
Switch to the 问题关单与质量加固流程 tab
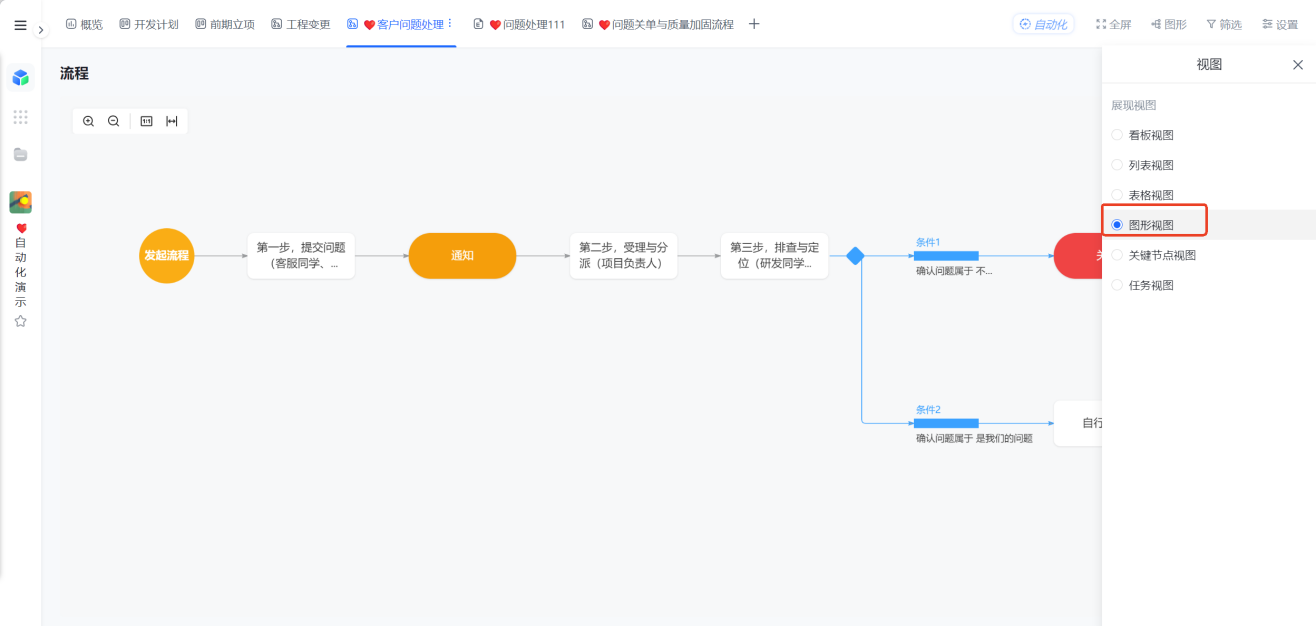click(658, 24)
